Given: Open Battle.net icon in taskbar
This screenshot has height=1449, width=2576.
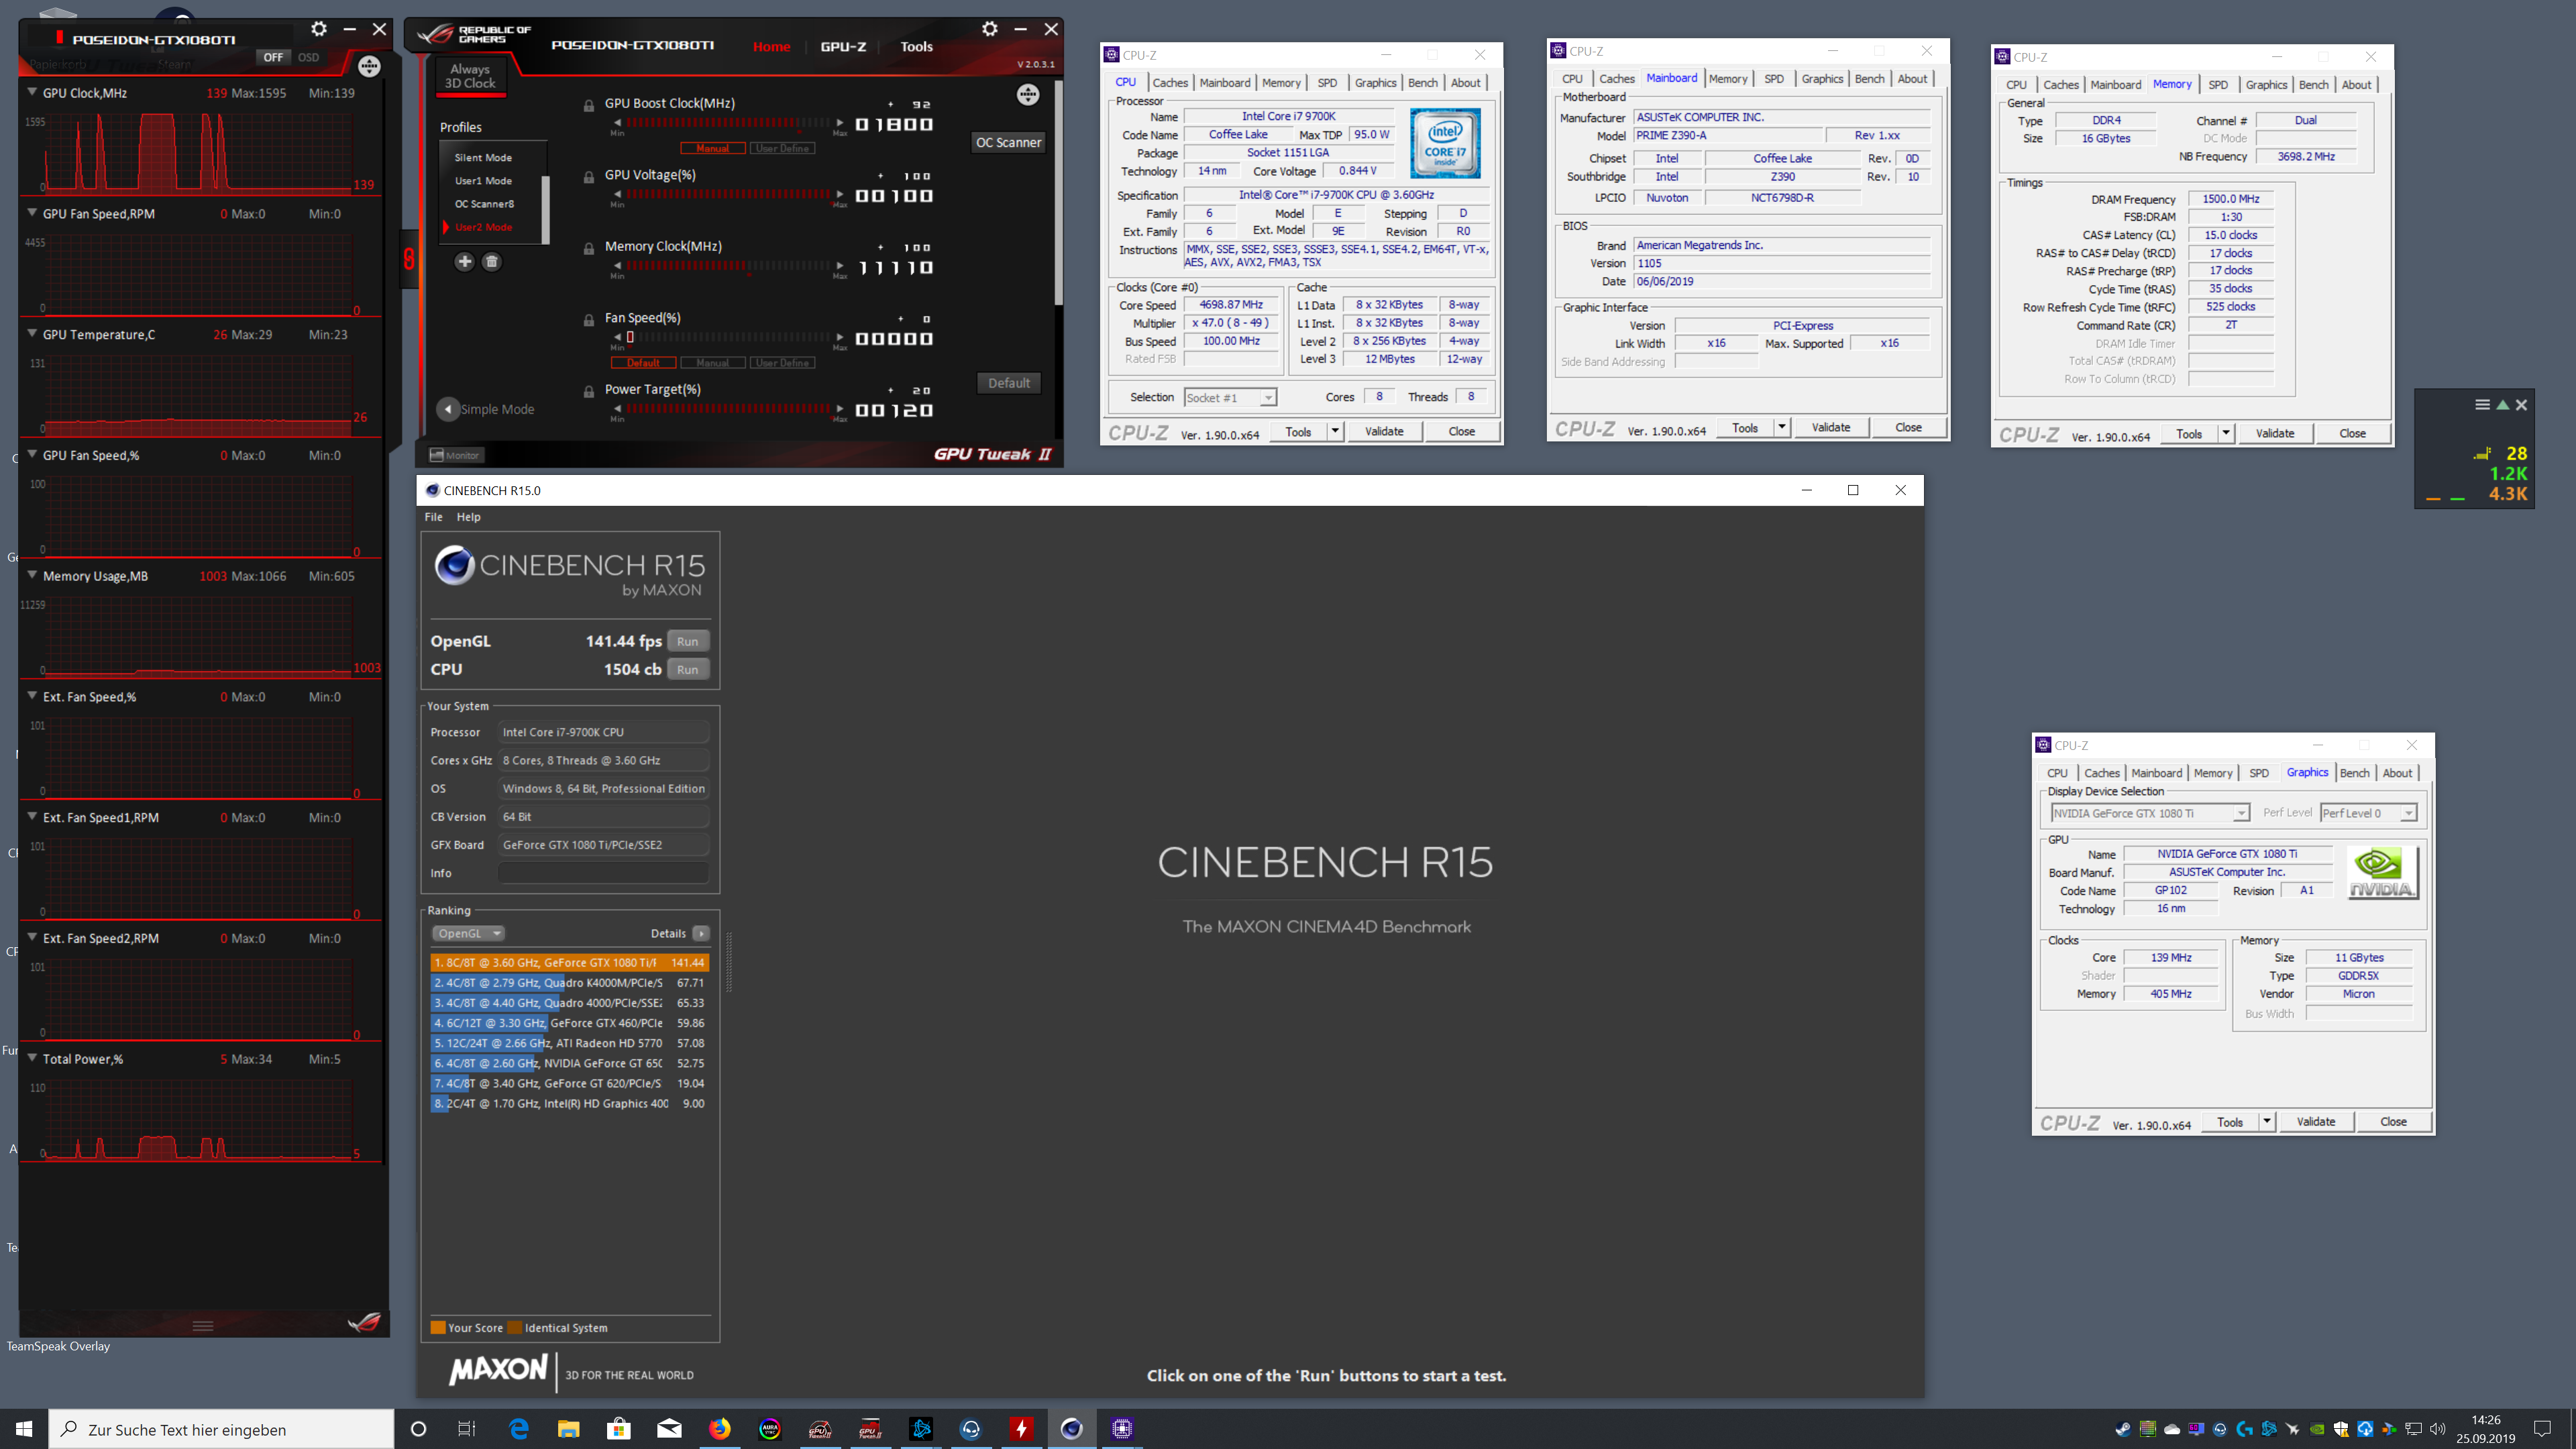Looking at the screenshot, I should [x=921, y=1428].
